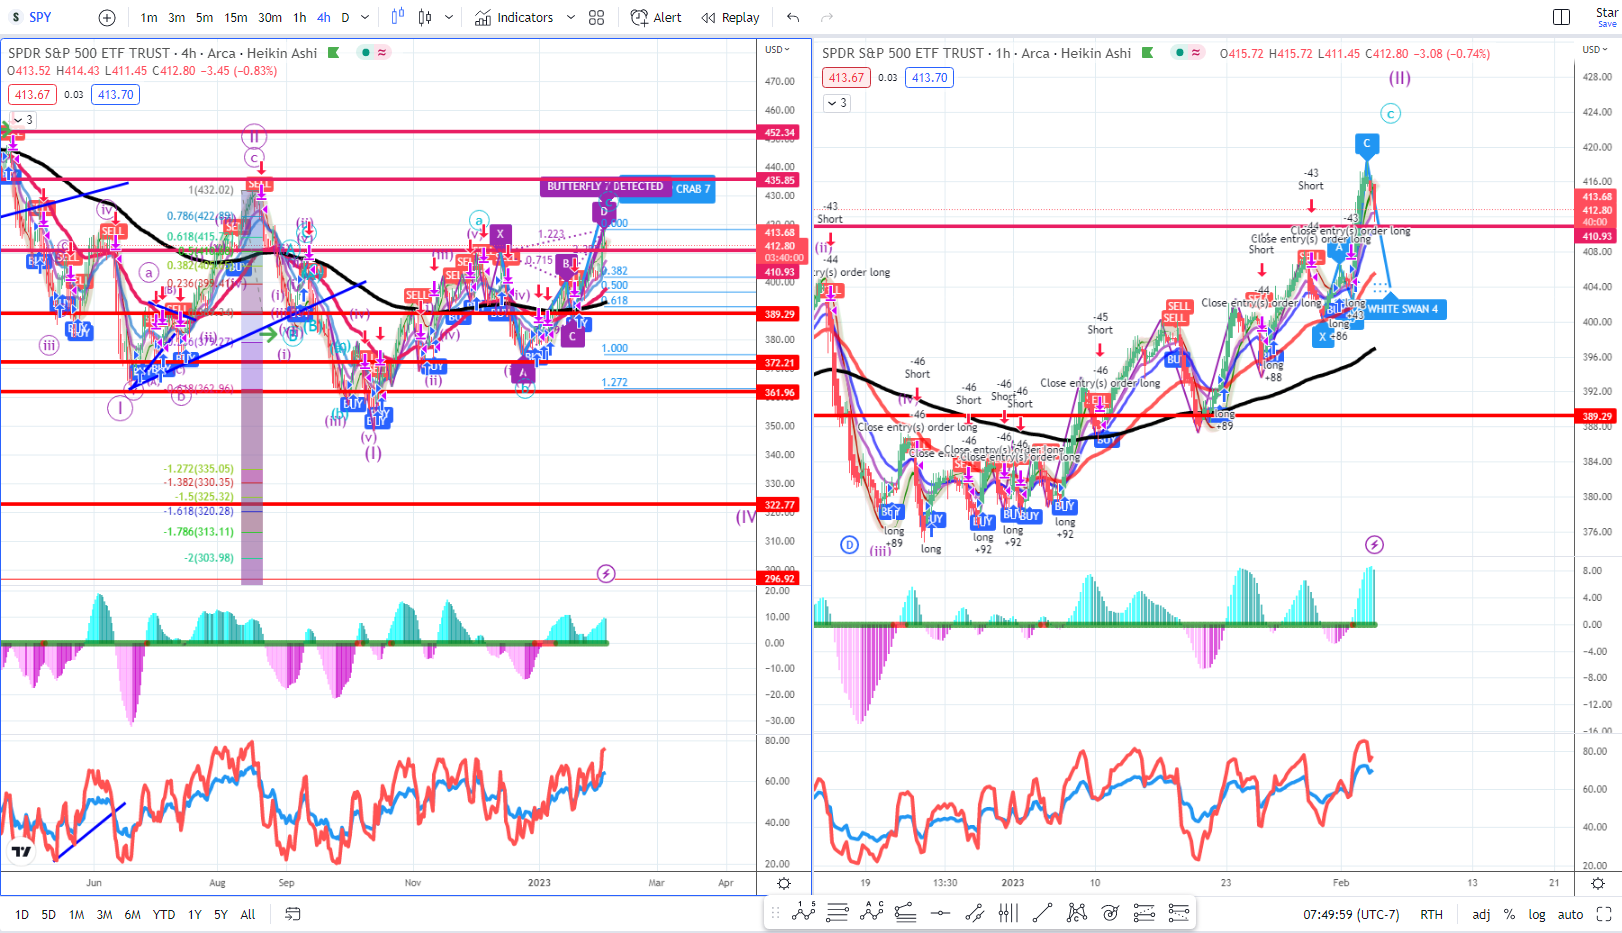Select the 6M date range
The image size is (1622, 933).
133,914
